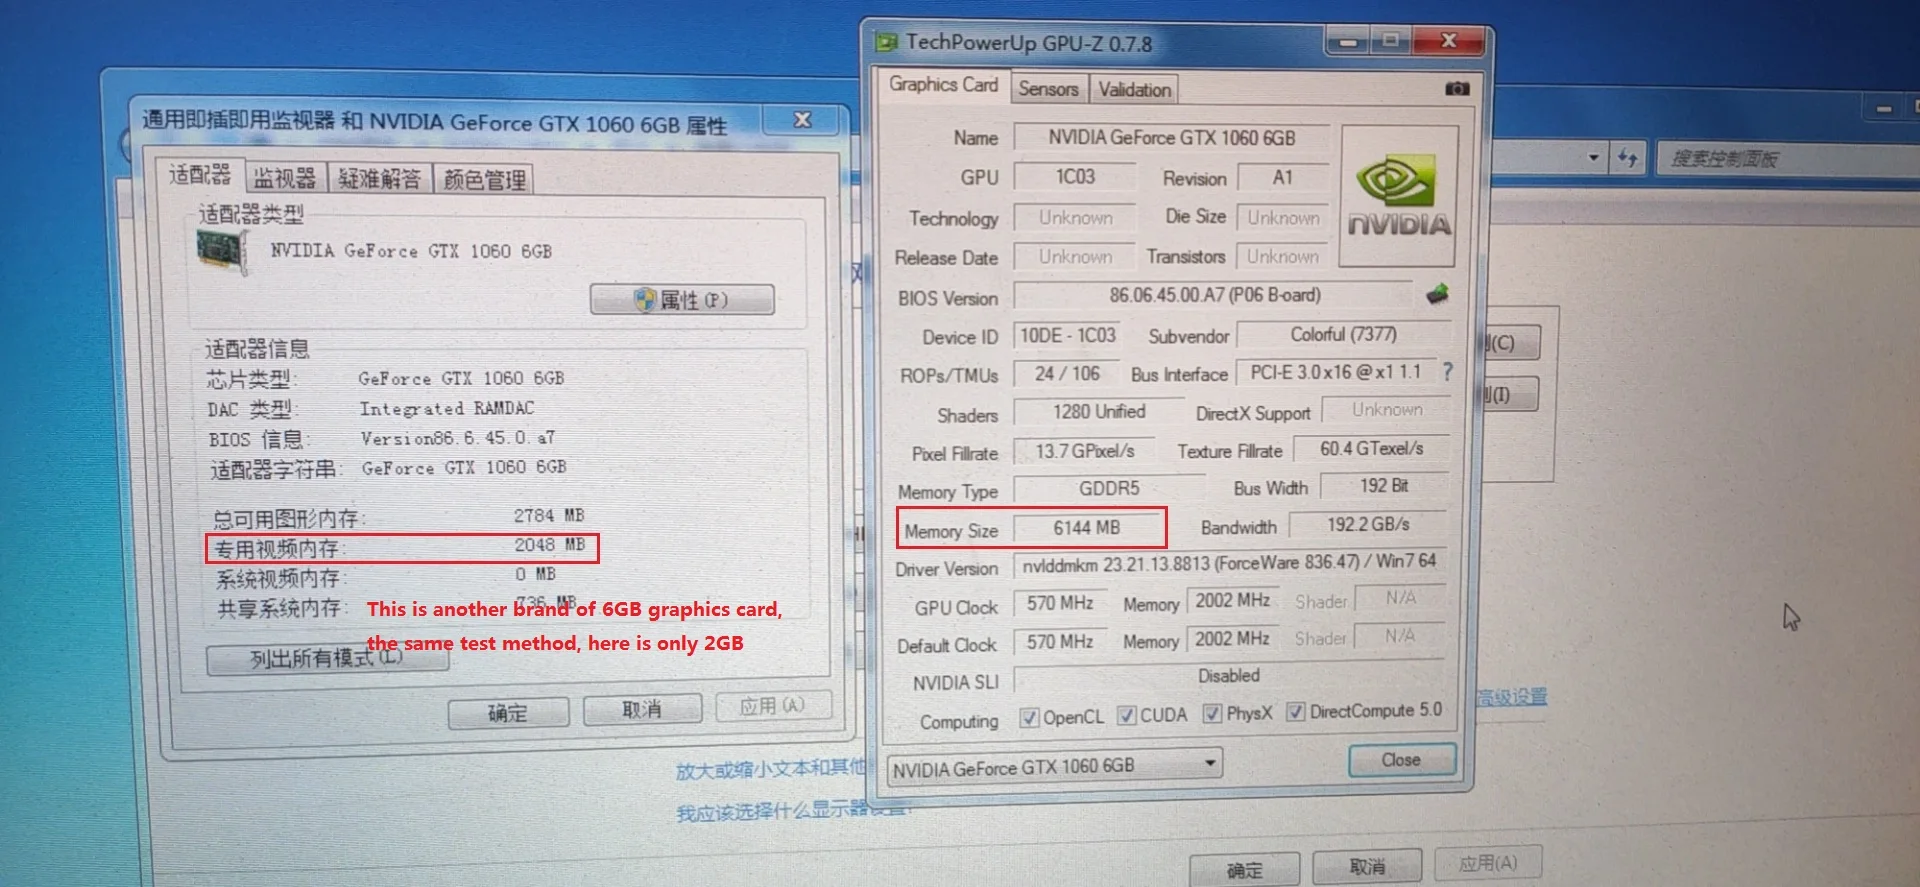Click the Bandwidth 192.2 GB/s field
This screenshot has height=887, width=1920.
pos(1368,524)
